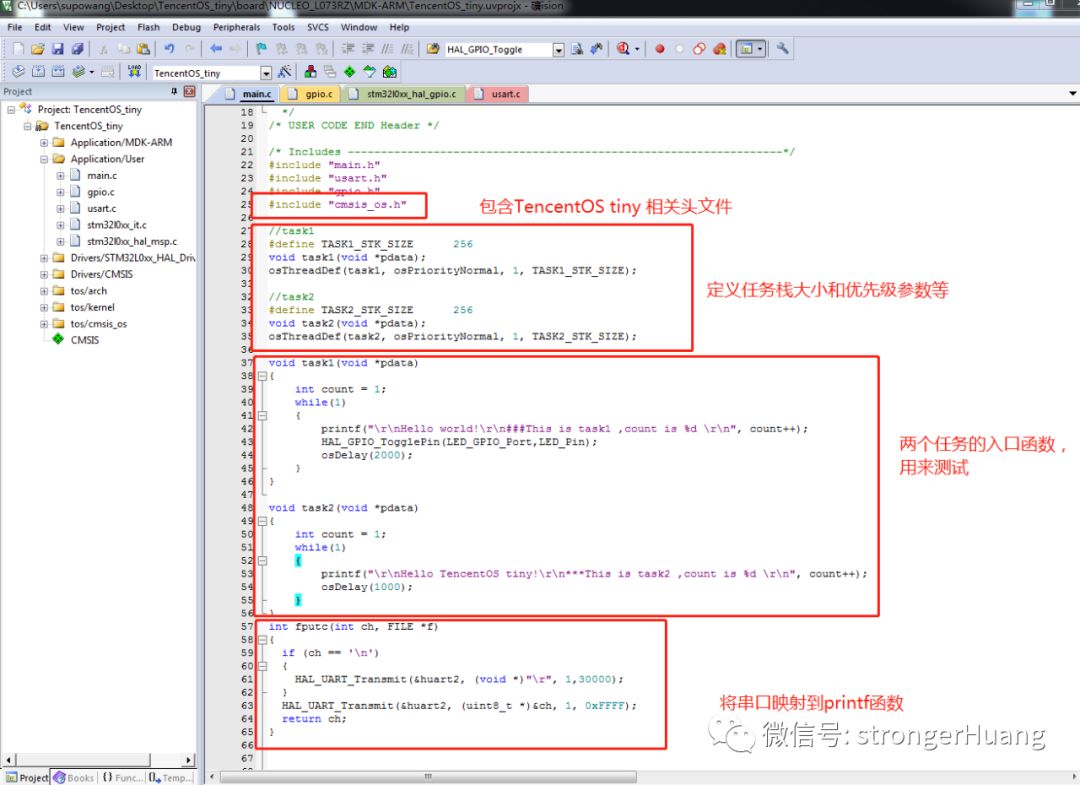Expand the stm32l0xx_it.c file node
The image size is (1080, 785).
61,225
